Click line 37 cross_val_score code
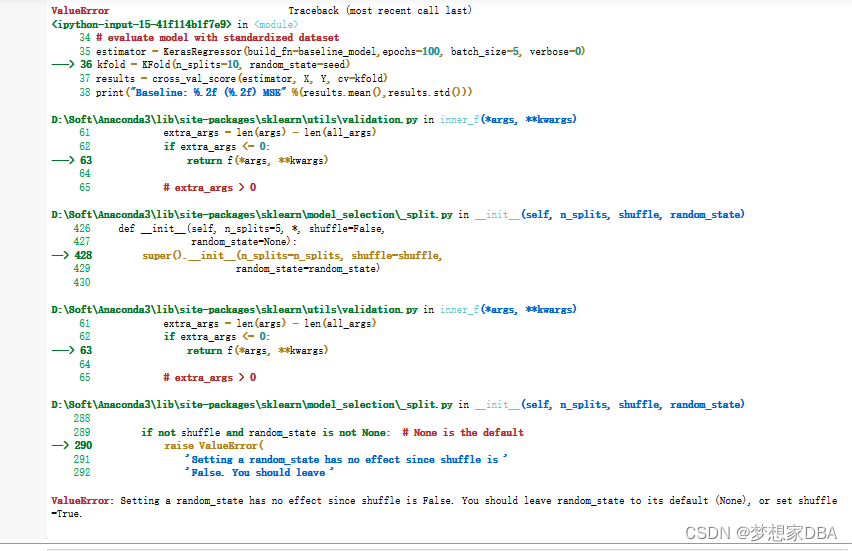Image resolution: width=852 pixels, height=551 pixels. click(241, 79)
